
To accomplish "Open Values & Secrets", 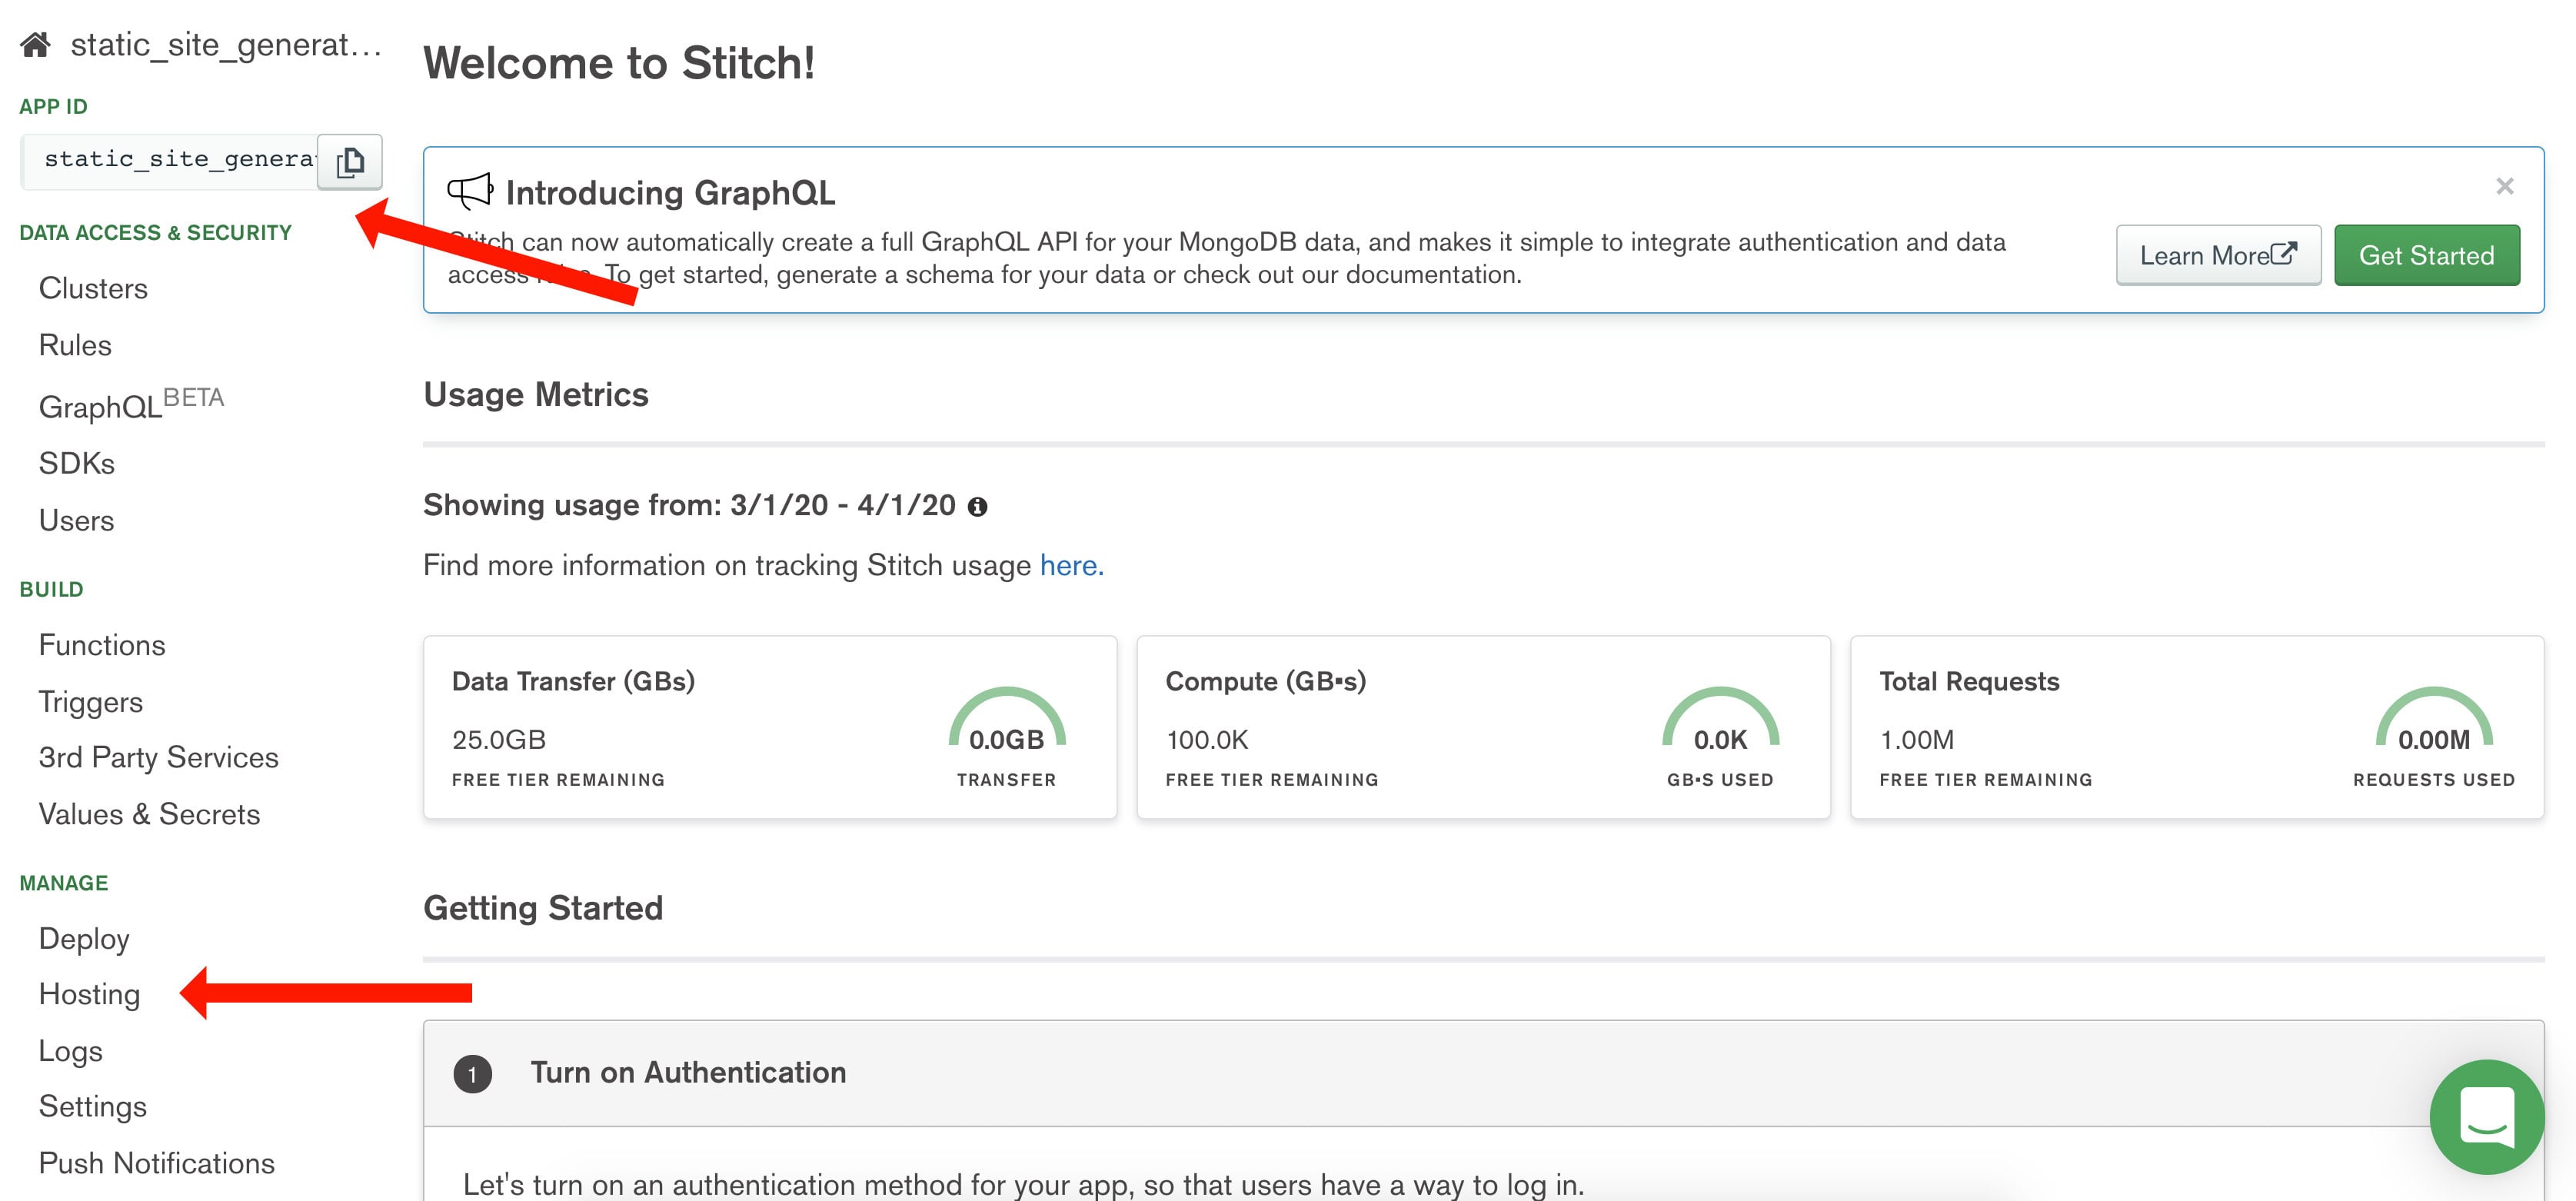I will pyautogui.click(x=149, y=814).
